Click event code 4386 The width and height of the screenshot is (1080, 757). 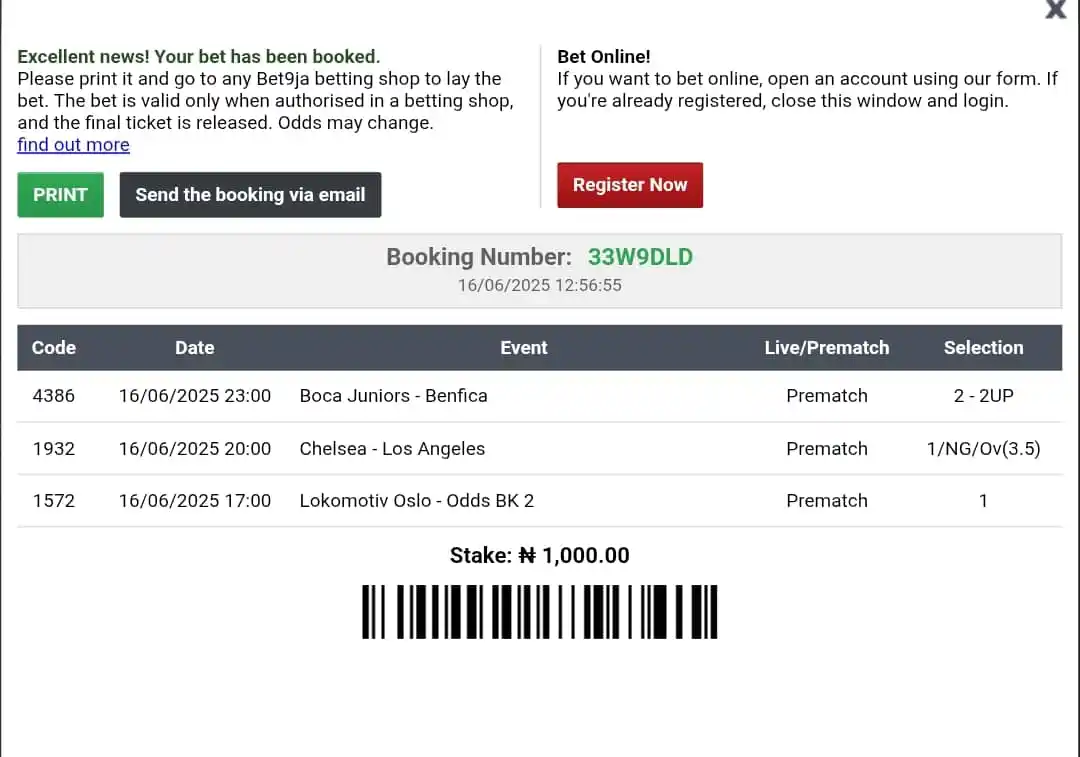(54, 396)
